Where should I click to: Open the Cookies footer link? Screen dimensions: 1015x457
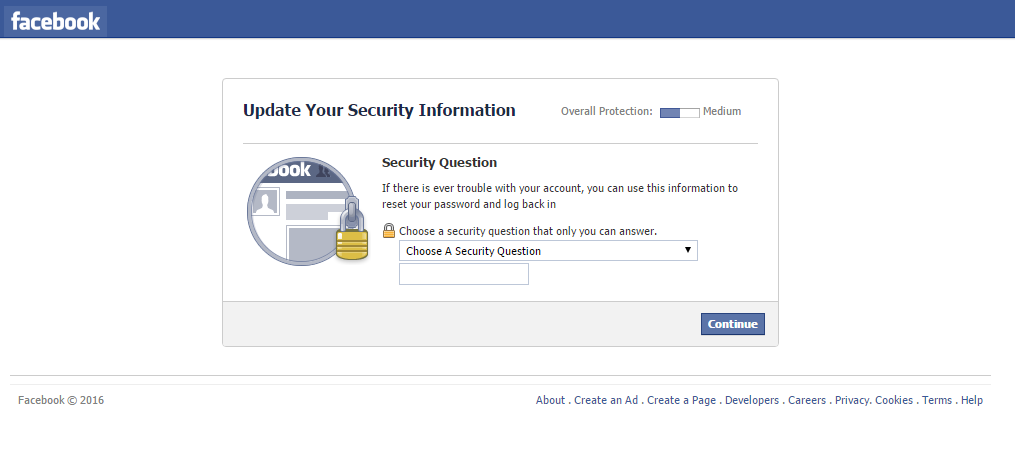pyautogui.click(x=894, y=400)
